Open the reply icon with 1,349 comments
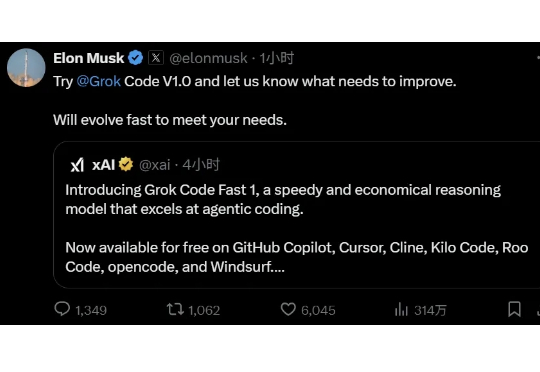 pyautogui.click(x=62, y=309)
